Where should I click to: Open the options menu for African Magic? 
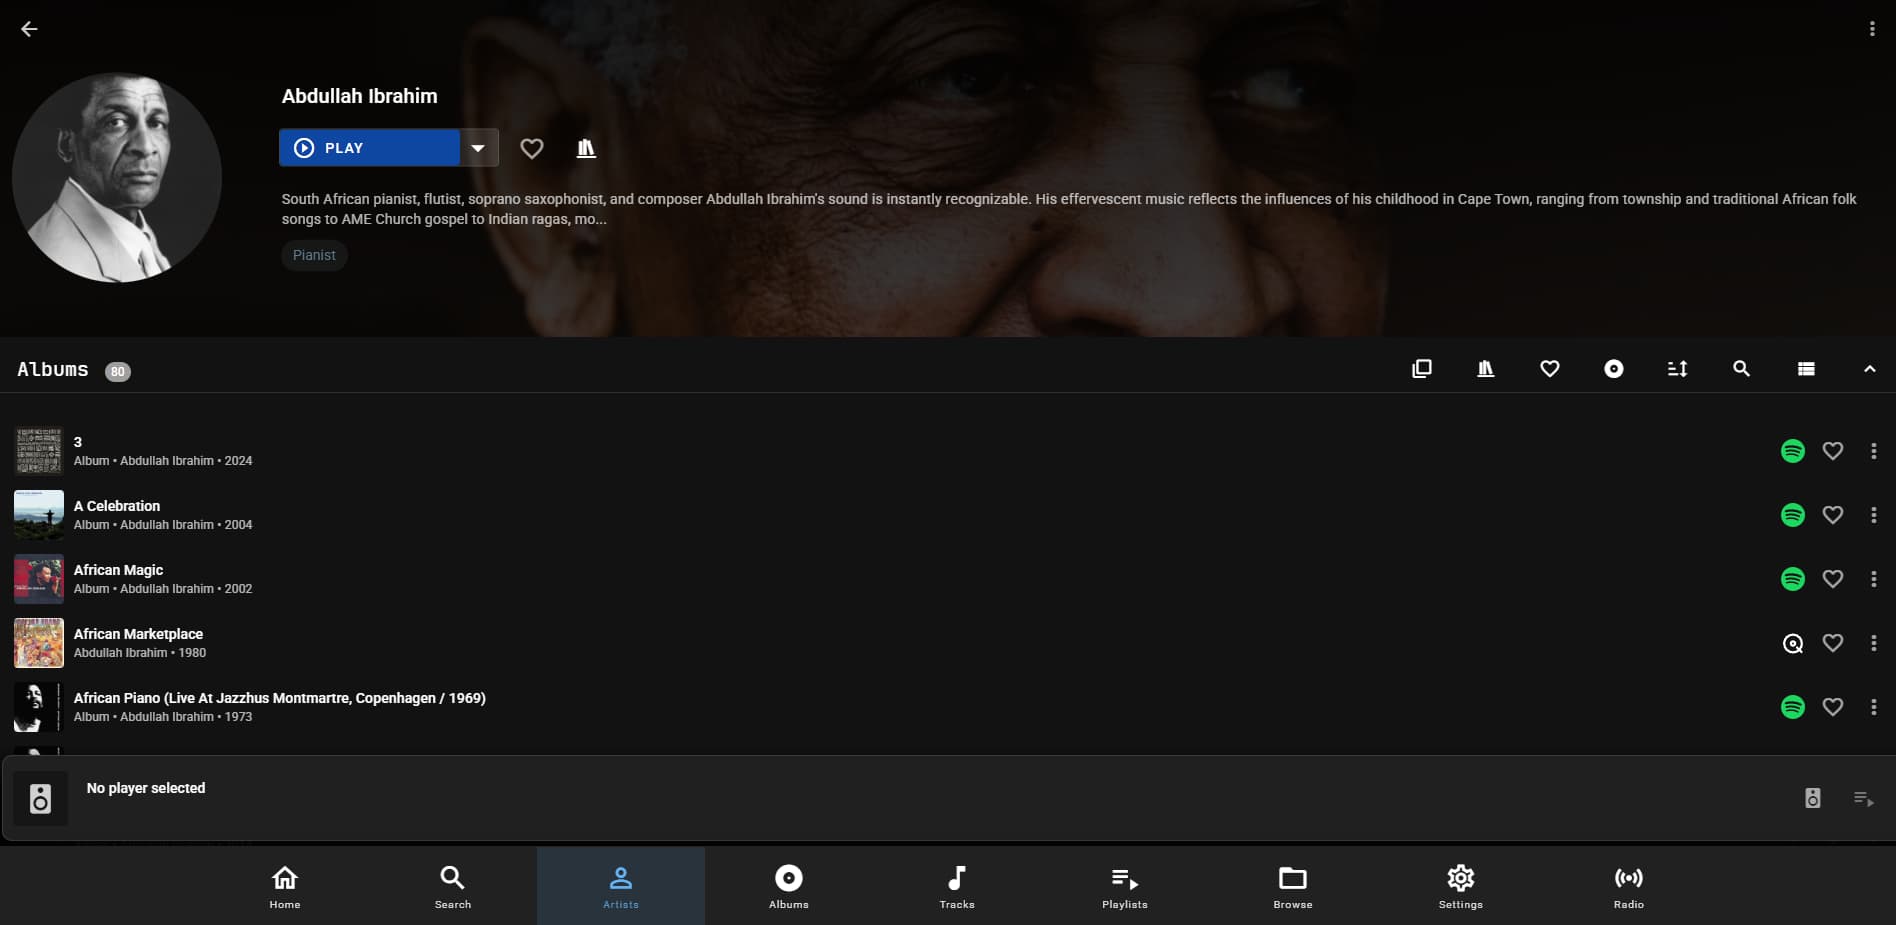[x=1873, y=579]
